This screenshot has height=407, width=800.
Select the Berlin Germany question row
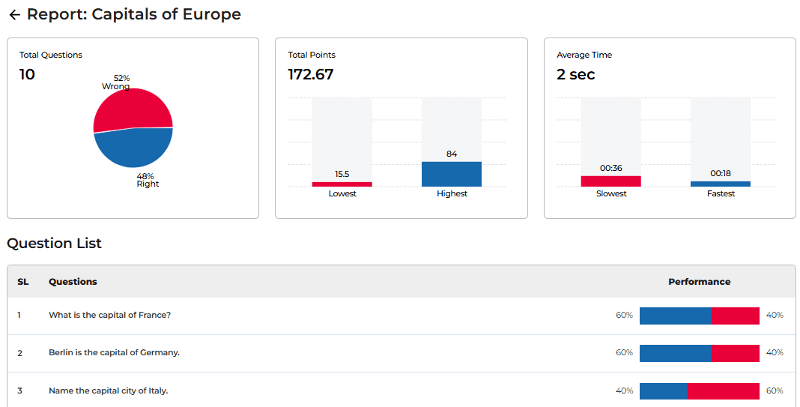[114, 352]
